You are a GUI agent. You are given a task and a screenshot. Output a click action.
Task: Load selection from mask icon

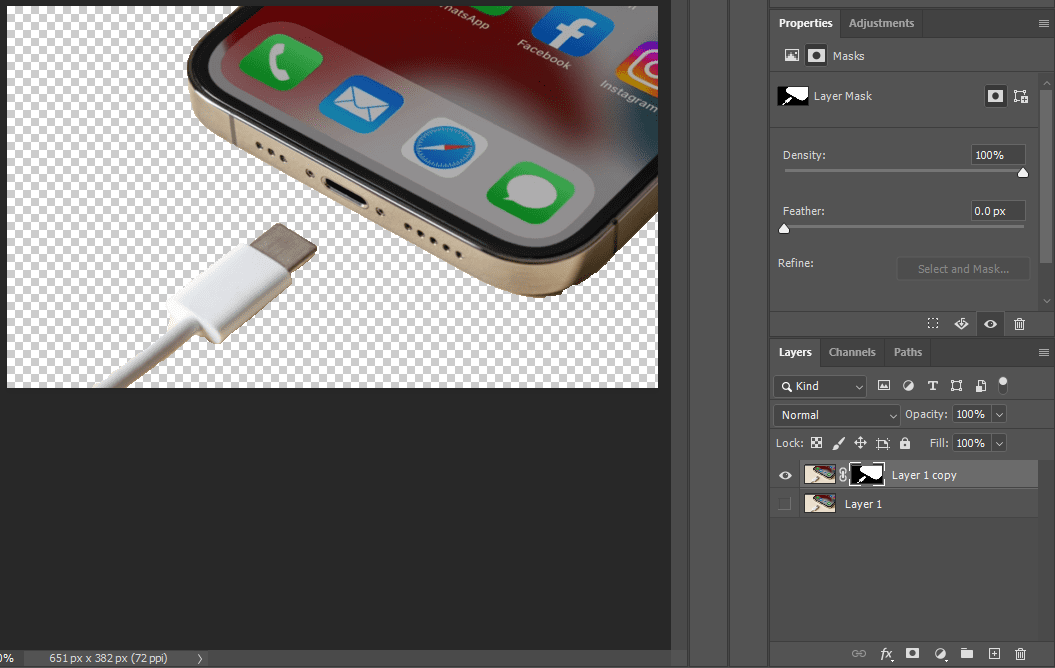933,324
